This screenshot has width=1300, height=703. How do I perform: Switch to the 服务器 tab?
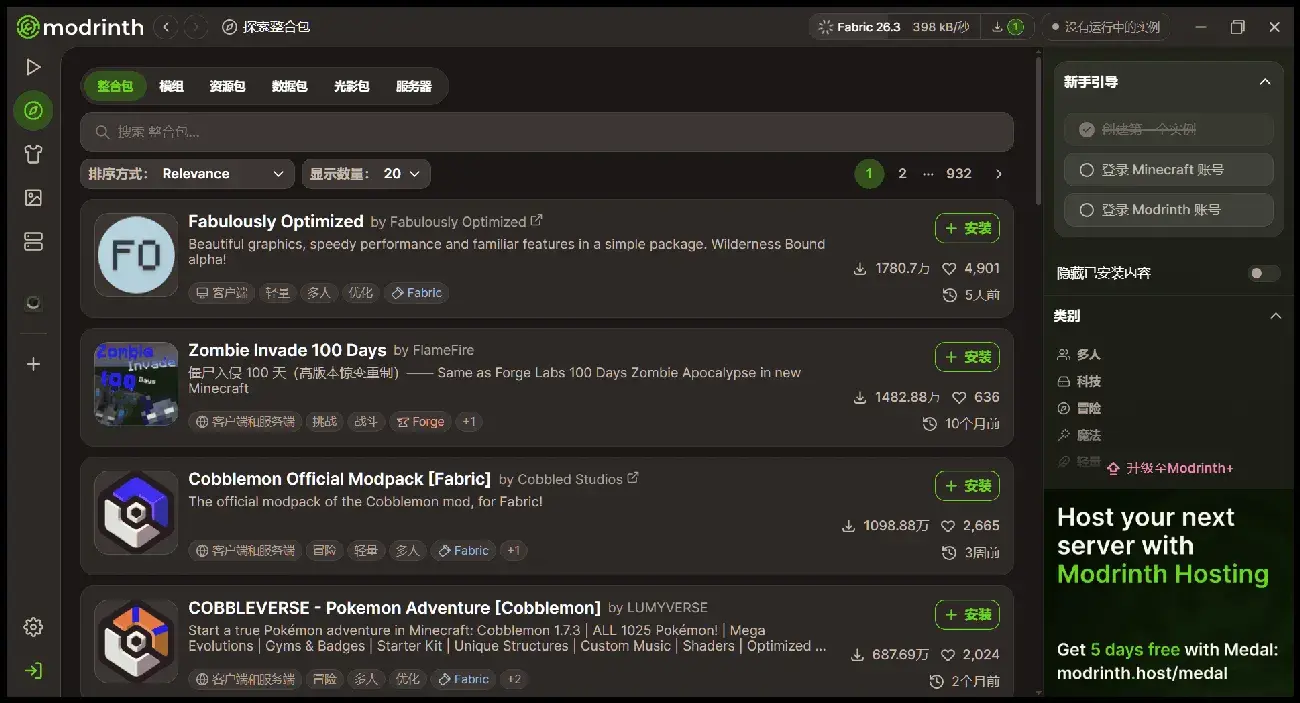[x=413, y=86]
